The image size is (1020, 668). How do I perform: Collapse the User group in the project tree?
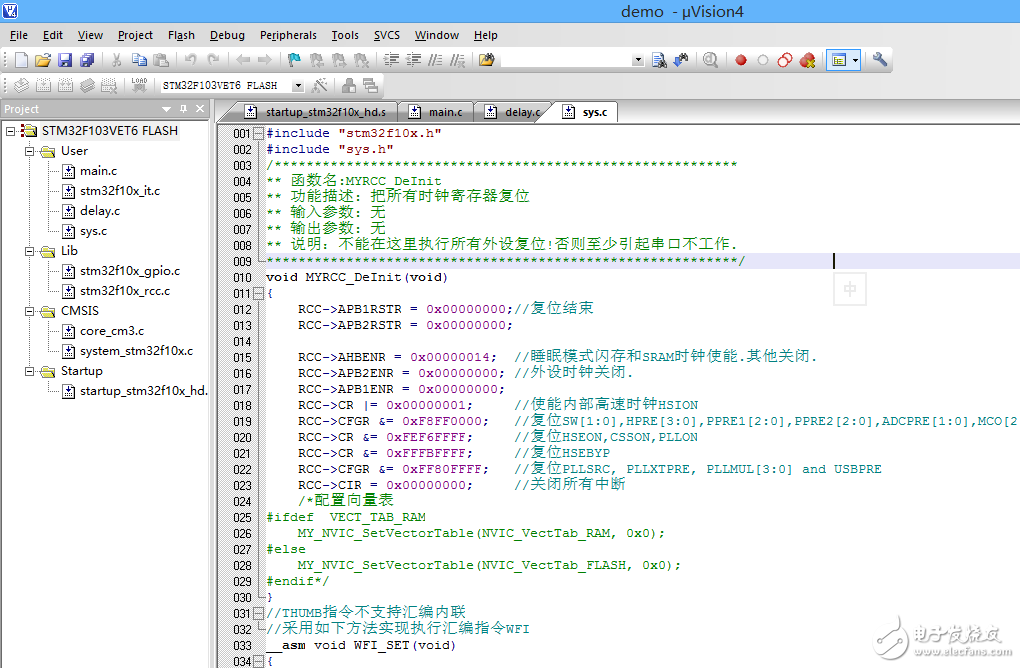click(30, 151)
